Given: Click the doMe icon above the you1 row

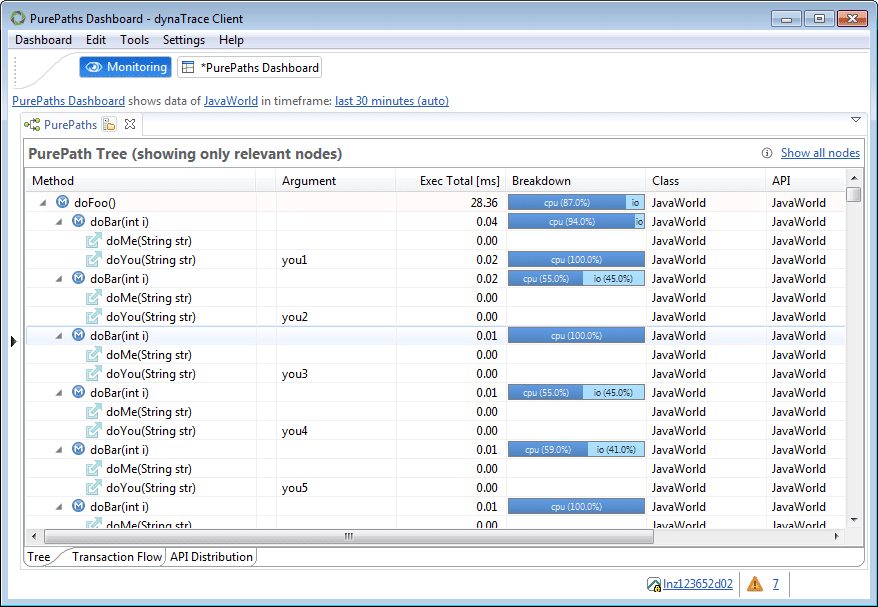Looking at the screenshot, I should coord(94,241).
